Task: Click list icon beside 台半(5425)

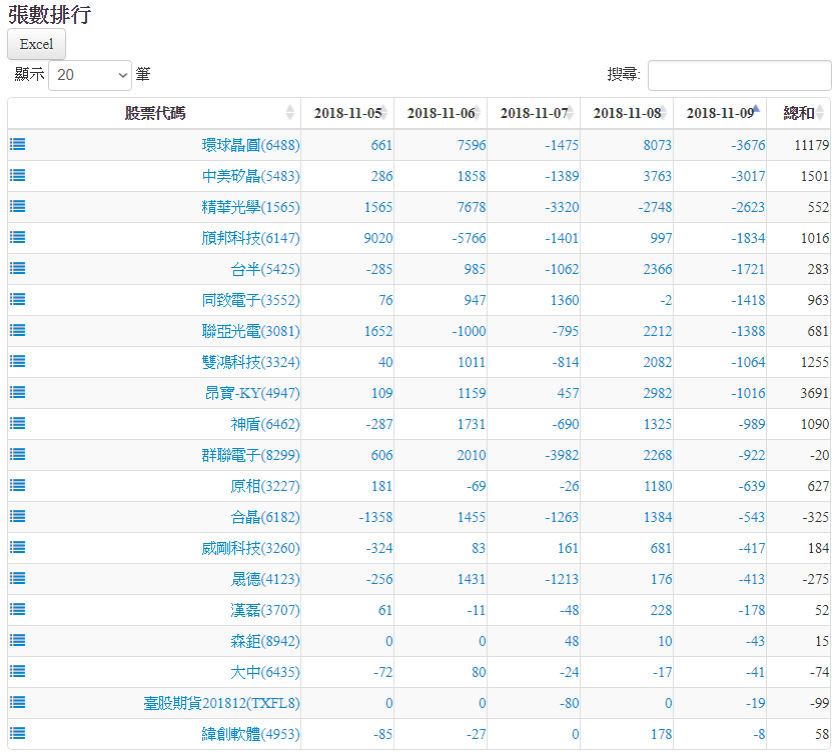Action: 18,268
